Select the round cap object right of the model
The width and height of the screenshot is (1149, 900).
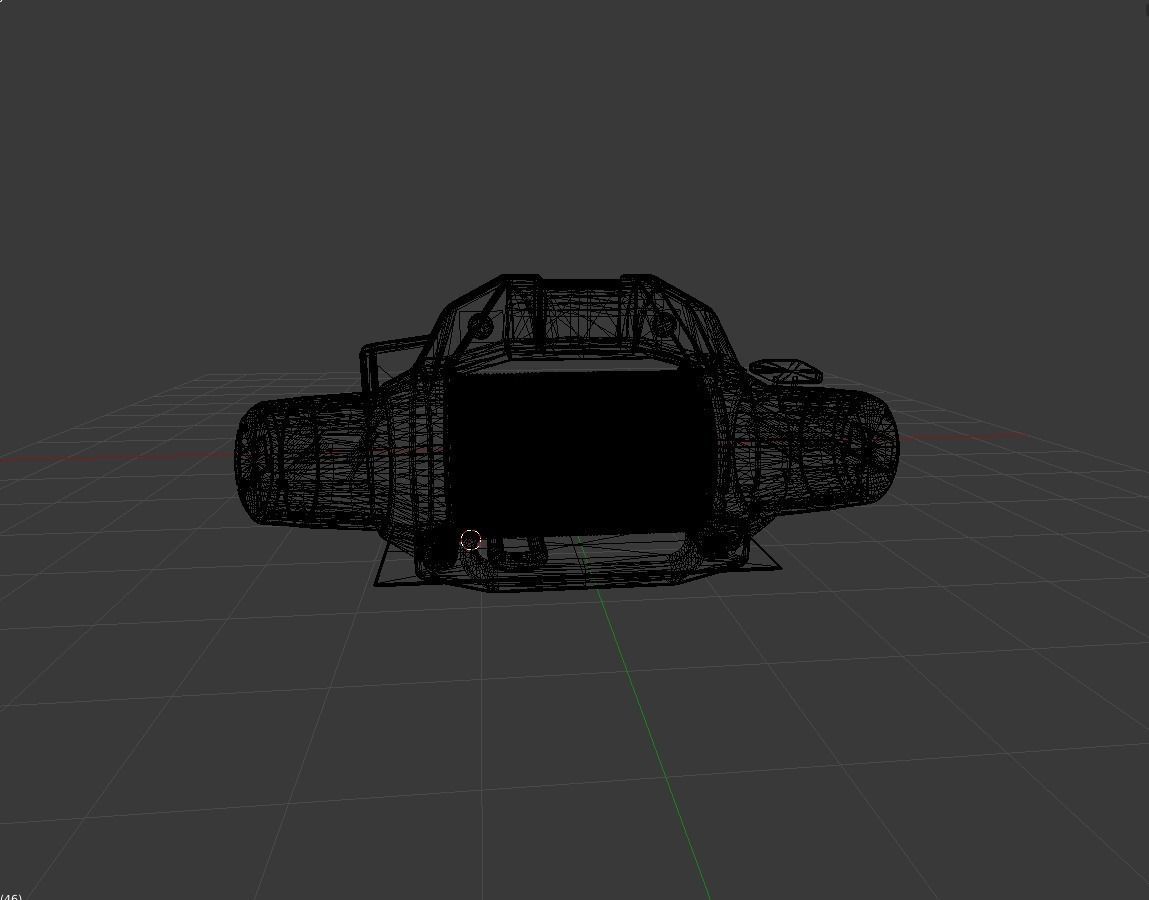[x=786, y=372]
